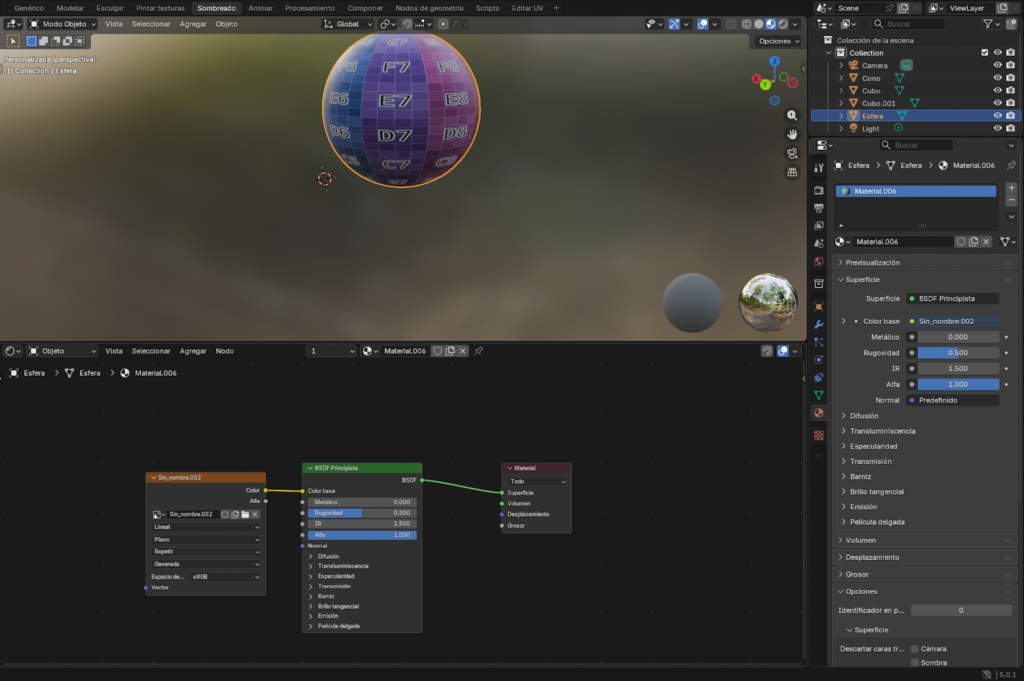Adjust the Rugosidad slider in properties
The height and width of the screenshot is (681, 1024).
pyautogui.click(x=958, y=353)
